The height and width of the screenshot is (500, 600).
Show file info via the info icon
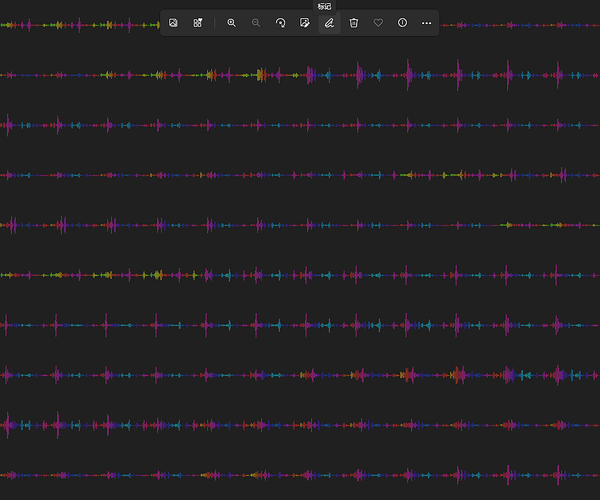click(x=403, y=23)
